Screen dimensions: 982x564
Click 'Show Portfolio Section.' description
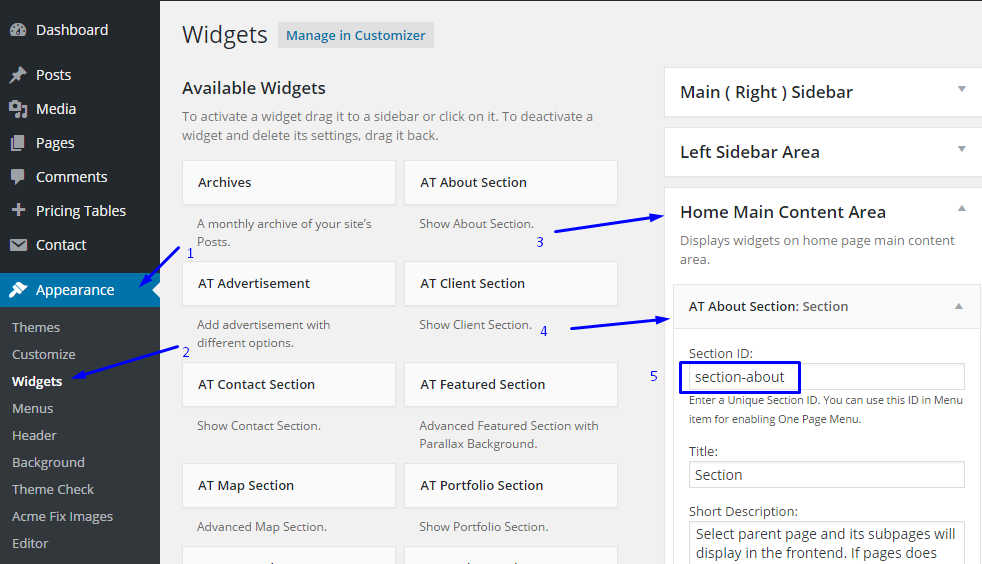tap(483, 526)
